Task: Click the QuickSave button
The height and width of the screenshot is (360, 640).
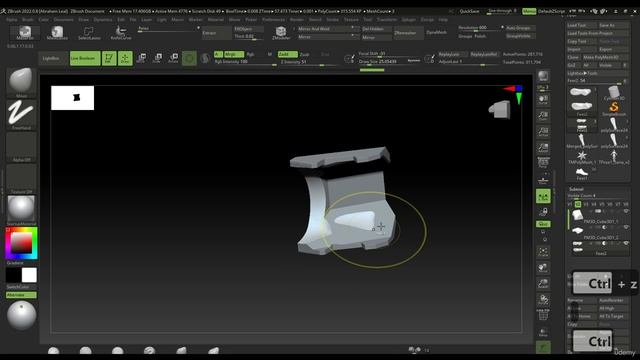Action: point(469,11)
